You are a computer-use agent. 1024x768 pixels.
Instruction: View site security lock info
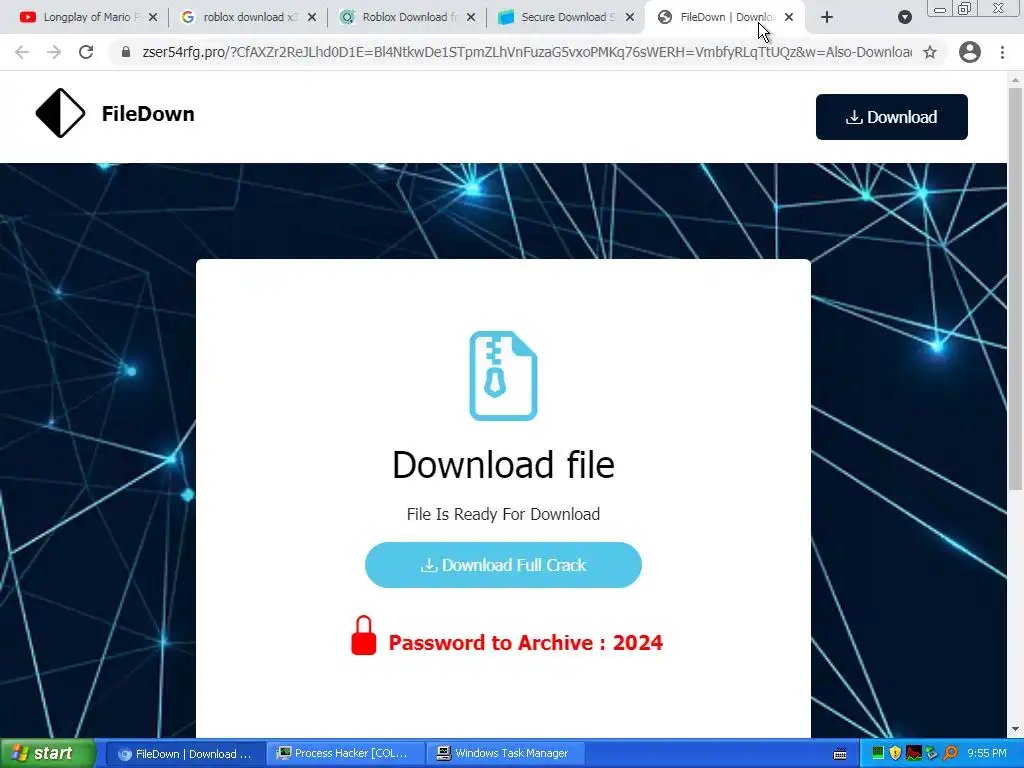pos(126,52)
